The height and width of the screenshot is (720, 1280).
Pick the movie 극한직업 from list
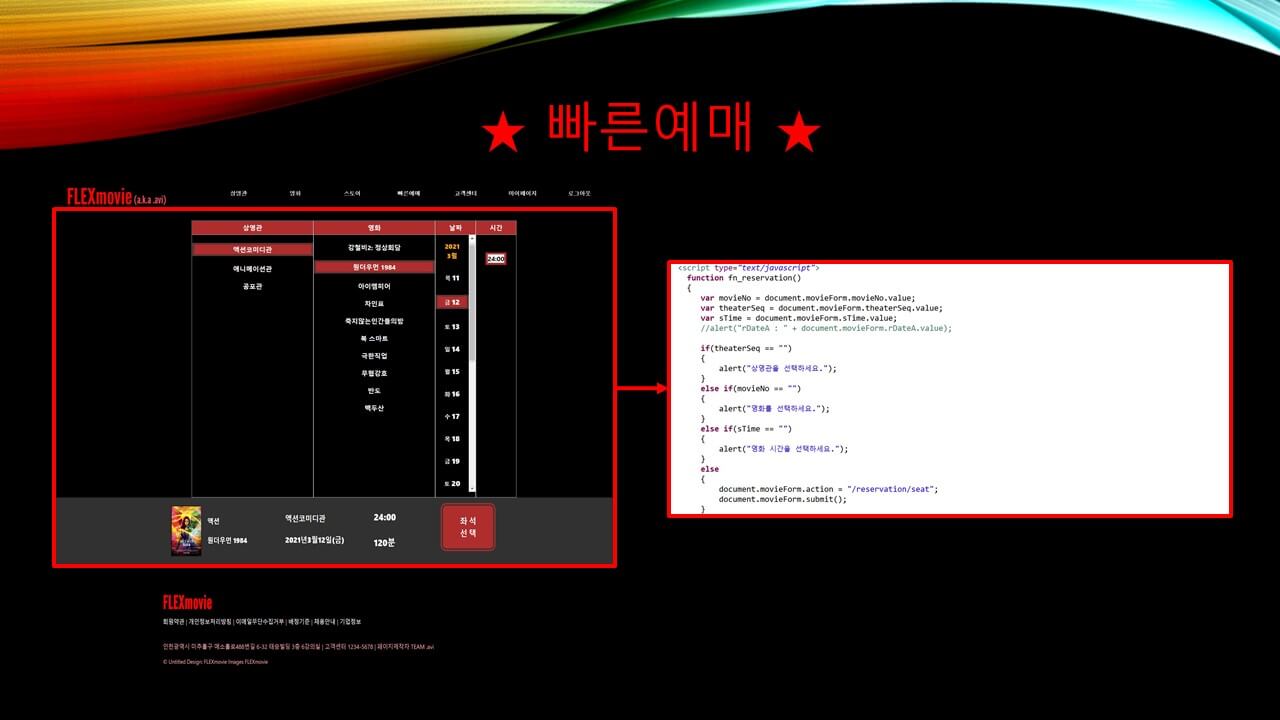pos(374,356)
